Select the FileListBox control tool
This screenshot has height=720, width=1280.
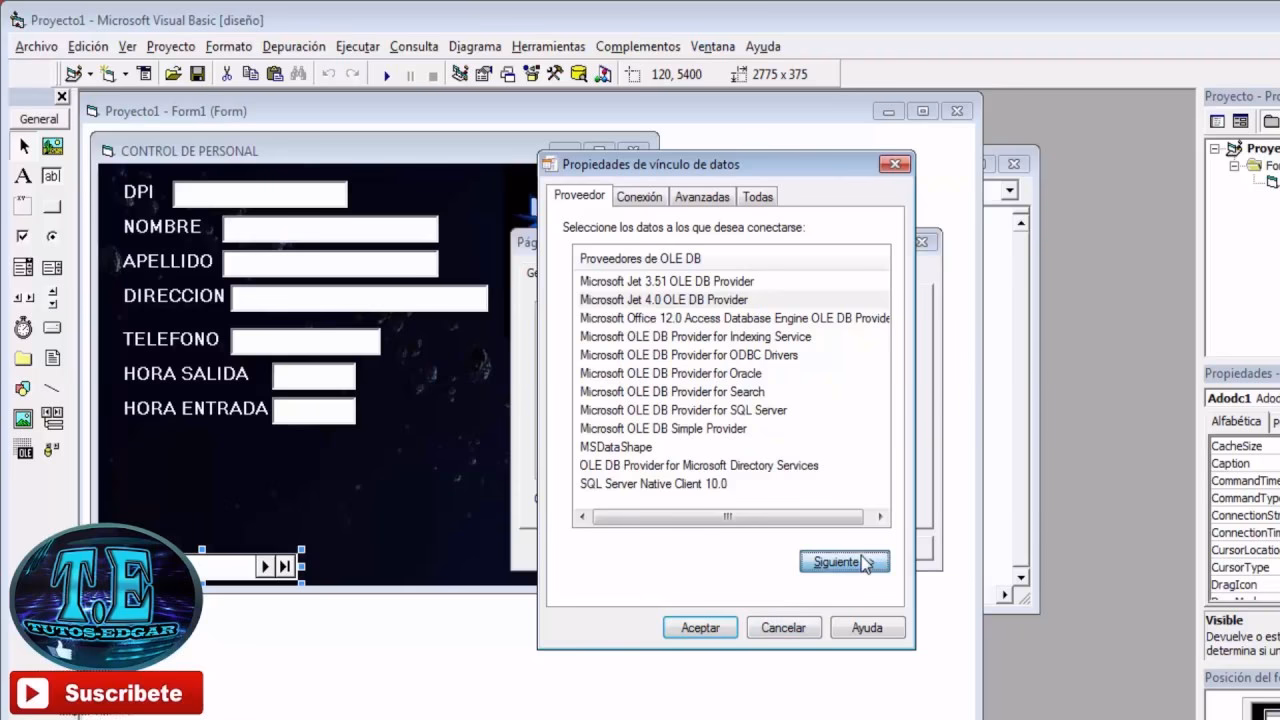point(52,358)
